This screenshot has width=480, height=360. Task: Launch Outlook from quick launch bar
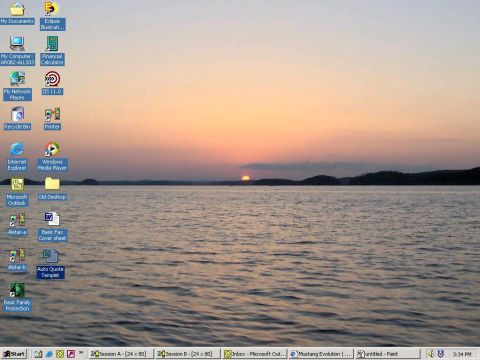[60, 354]
